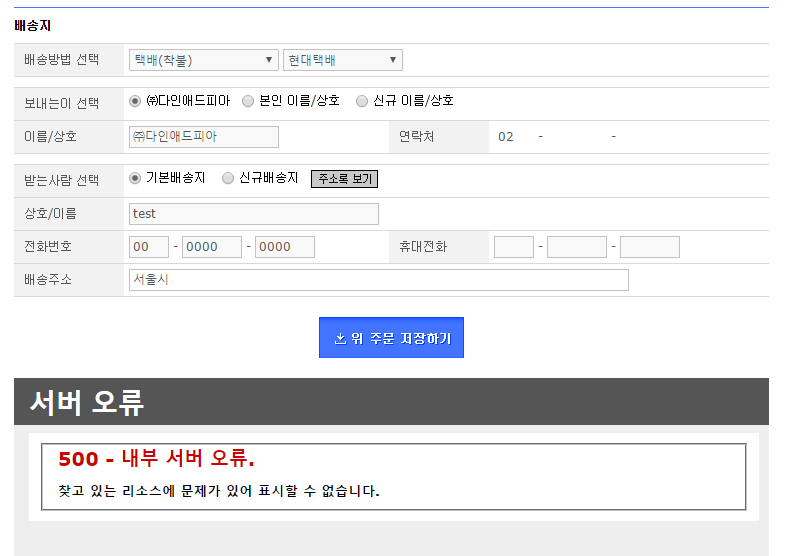
Task: Click the last 휴대전화 field
Action: coord(650,247)
